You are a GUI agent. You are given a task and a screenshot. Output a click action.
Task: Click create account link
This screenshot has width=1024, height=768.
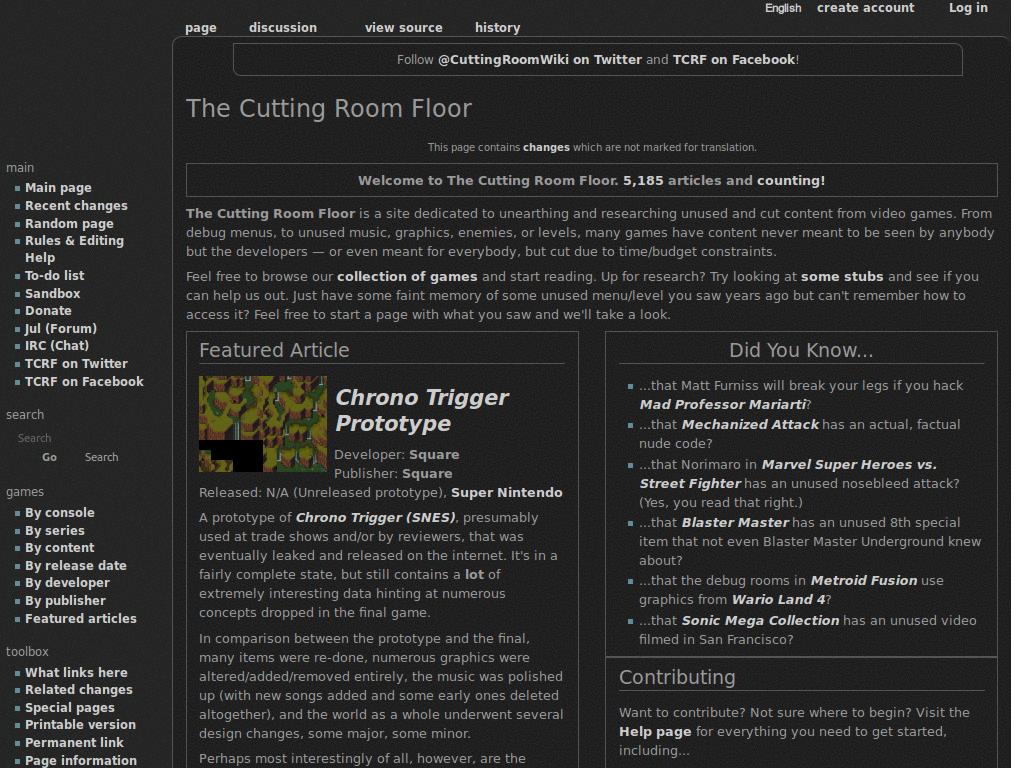865,8
